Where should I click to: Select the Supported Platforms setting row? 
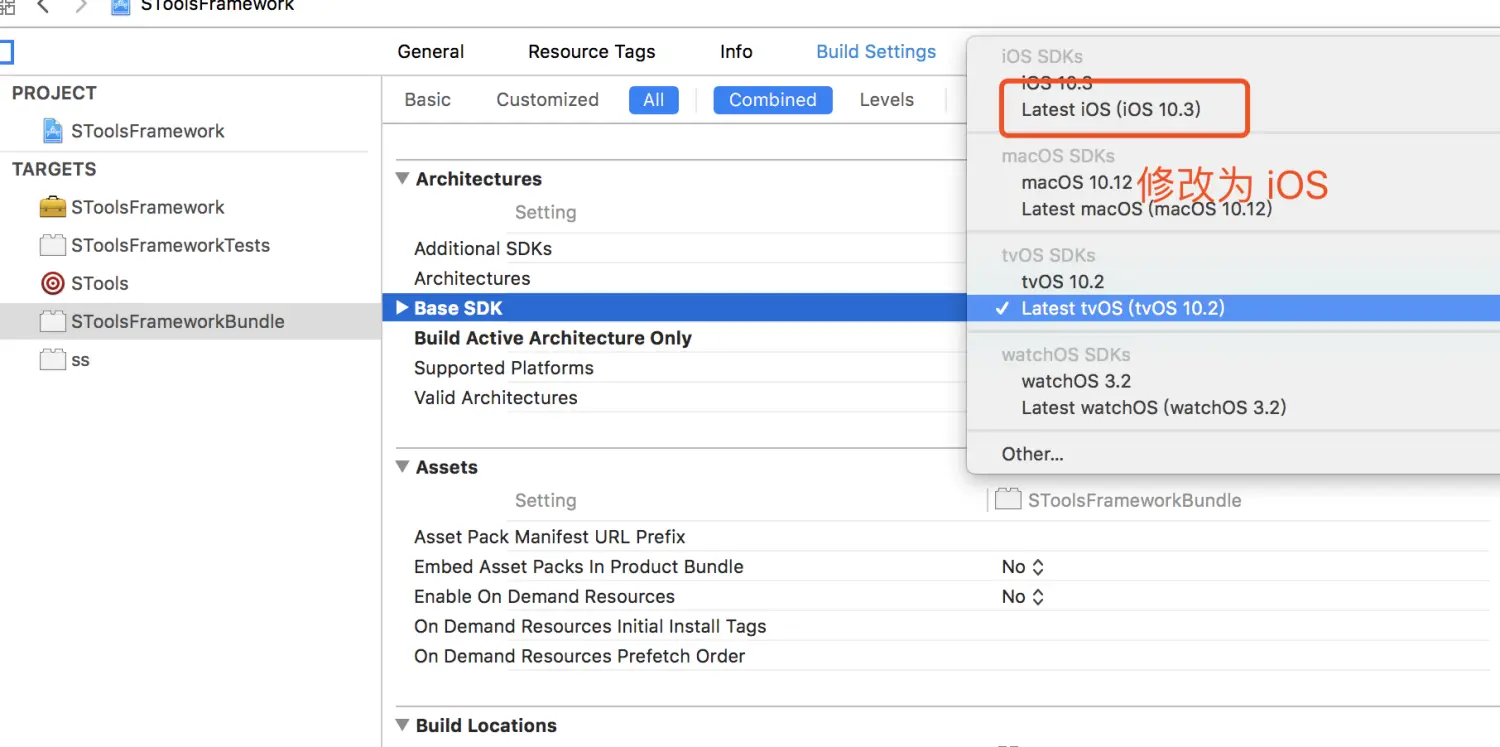tap(504, 368)
